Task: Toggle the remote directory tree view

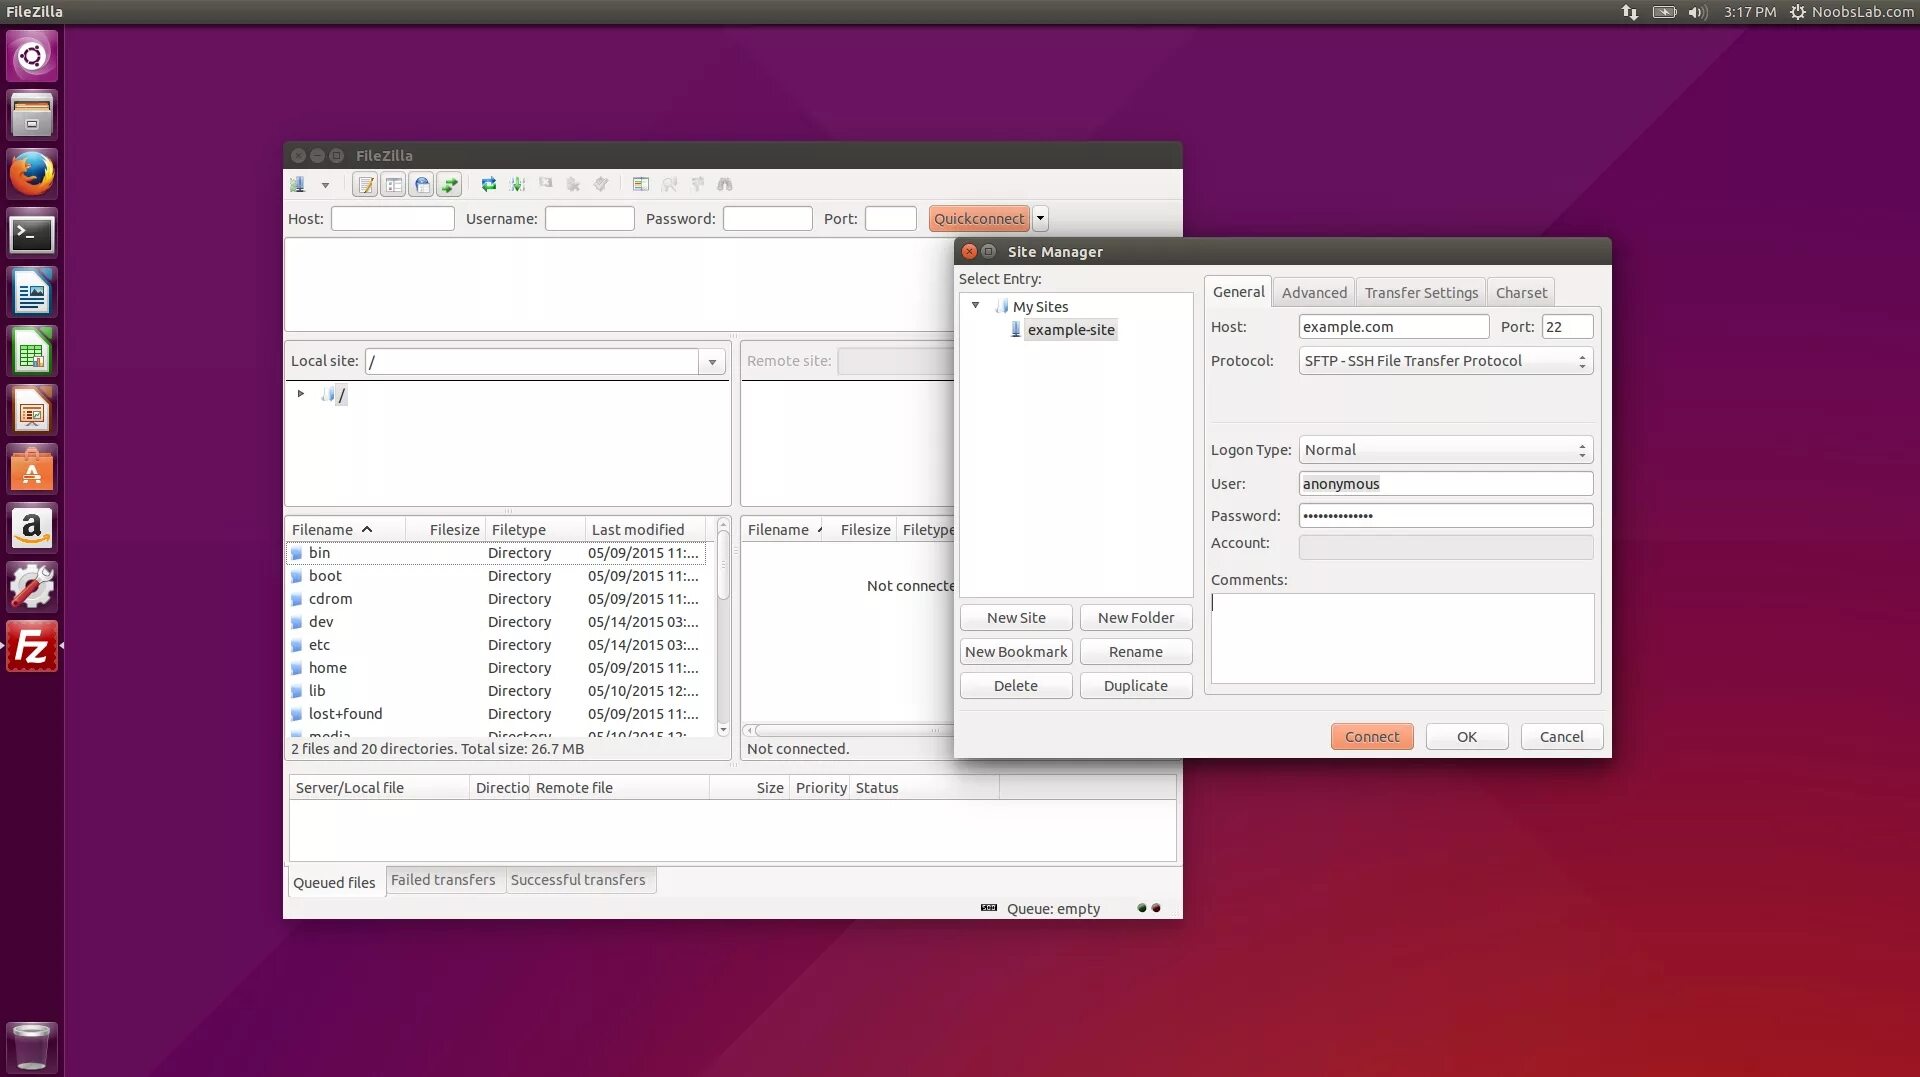Action: pos(421,184)
